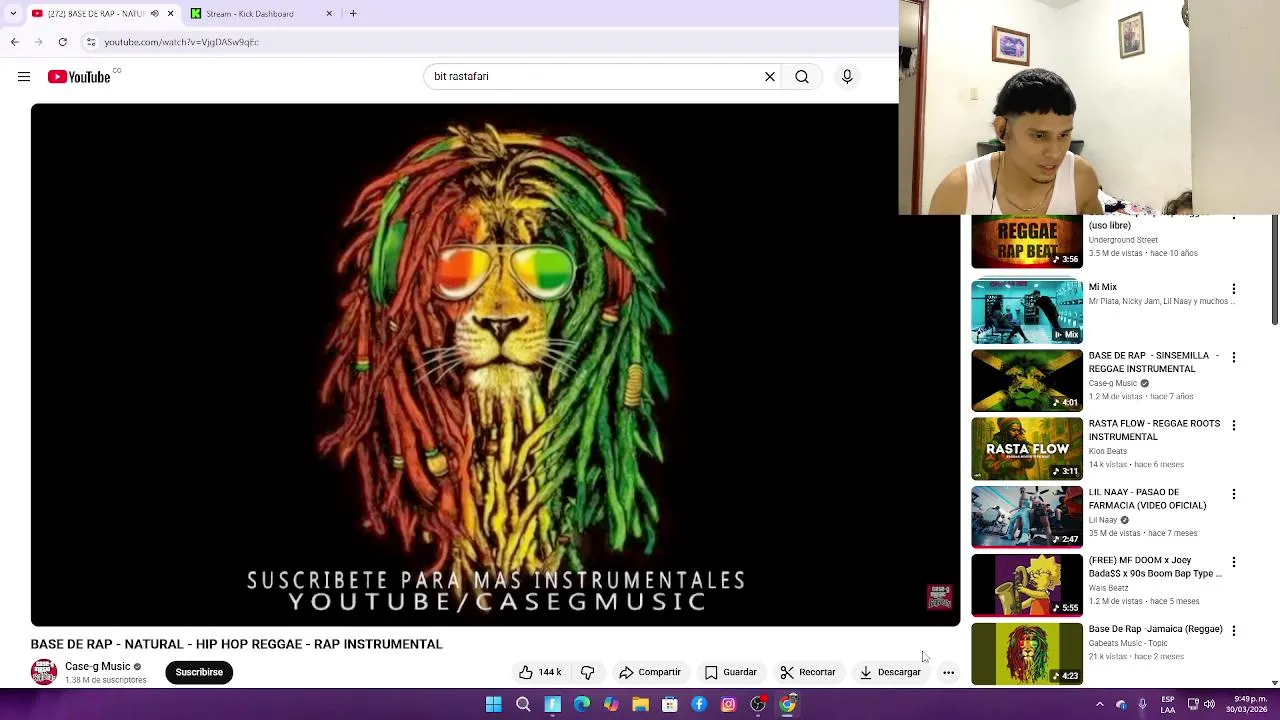Viewport: 1280px width, 720px height.
Task: Share the video via Compartir
Action: click(x=649, y=672)
